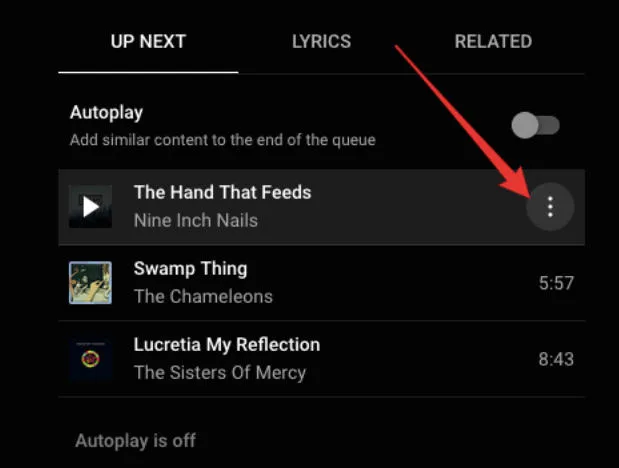This screenshot has width=619, height=468.
Task: Switch to the Lyrics tab
Action: point(321,41)
